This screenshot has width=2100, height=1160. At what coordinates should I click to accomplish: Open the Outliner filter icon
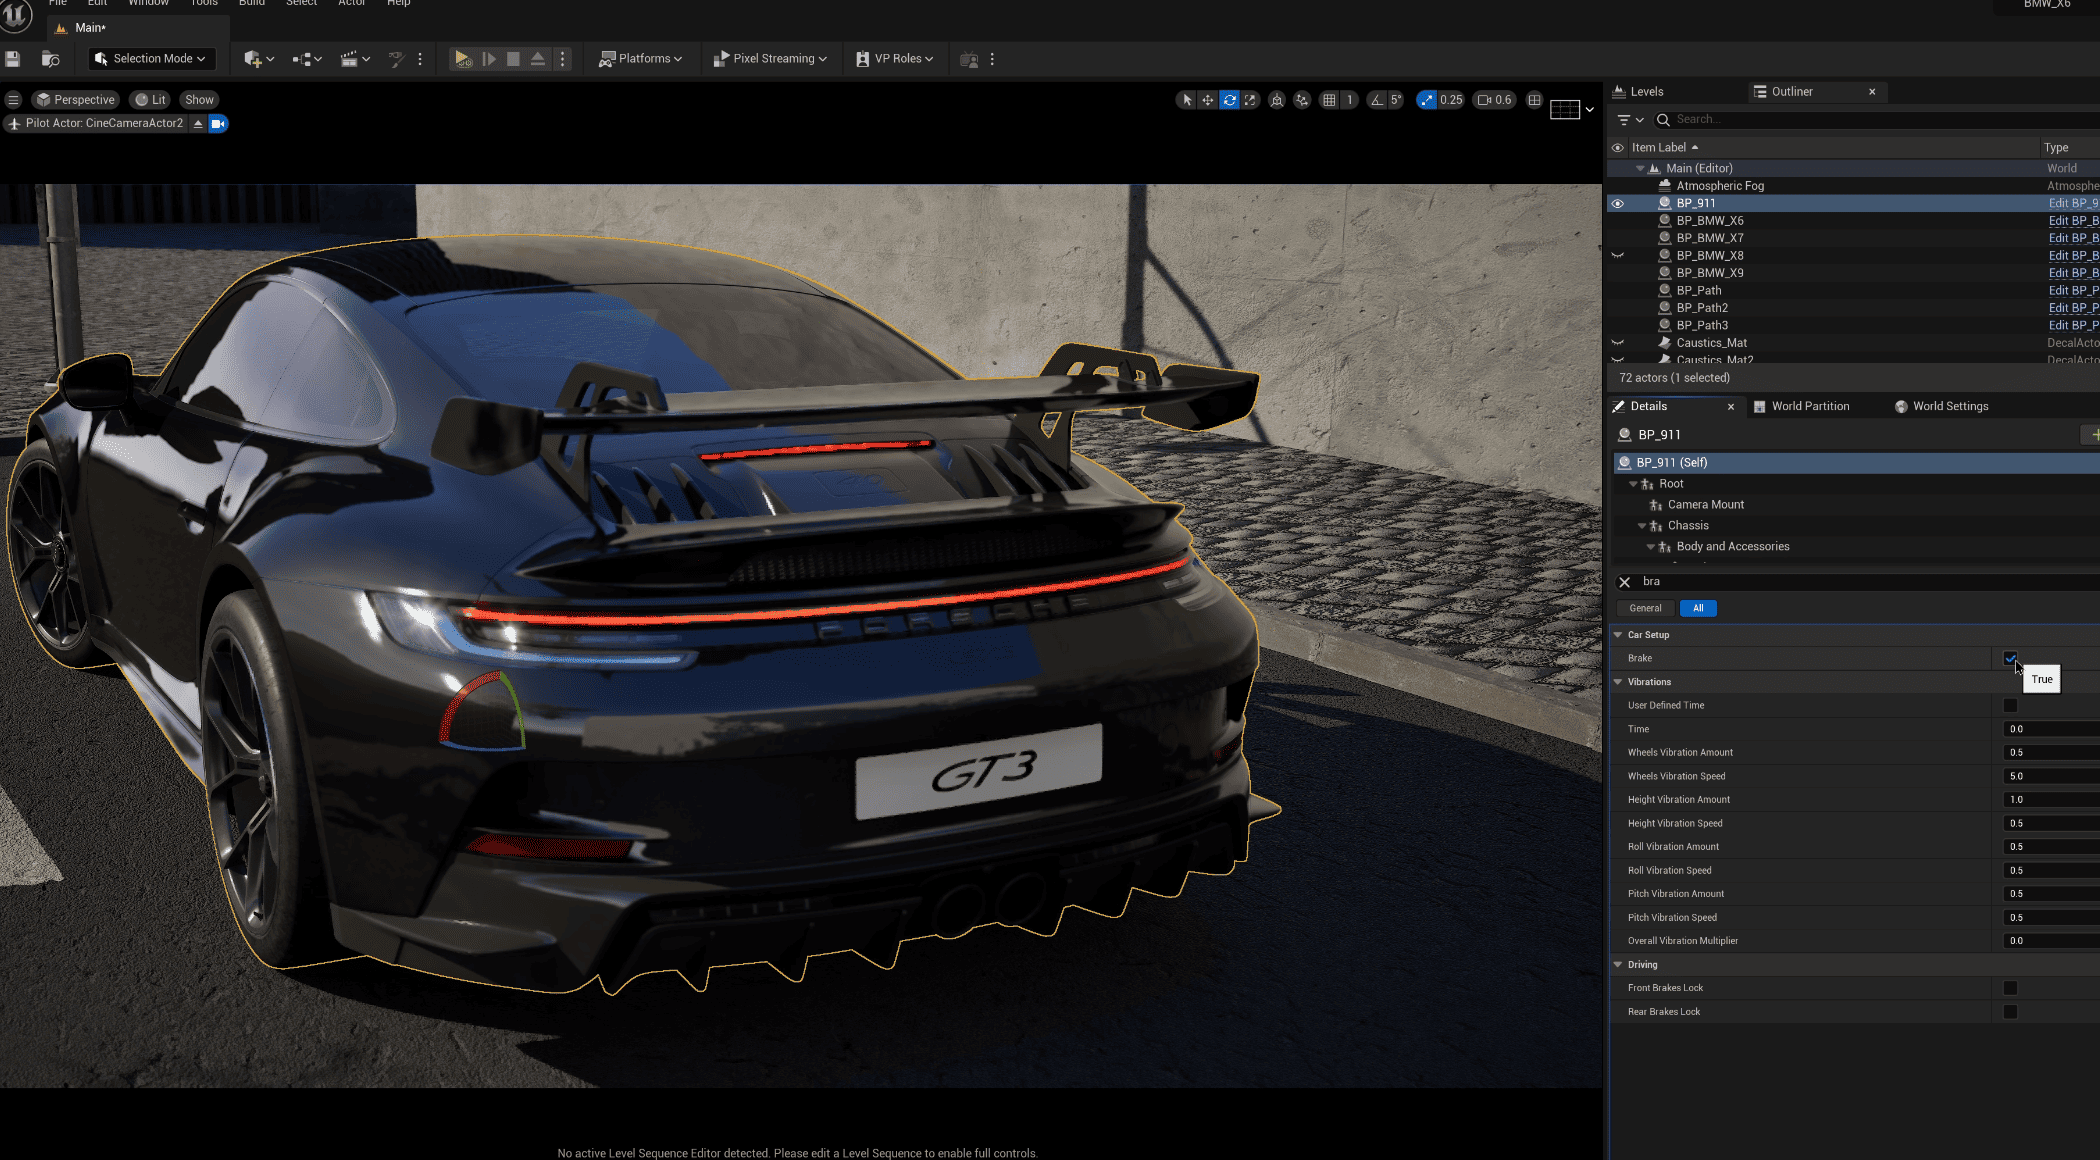pos(1630,120)
